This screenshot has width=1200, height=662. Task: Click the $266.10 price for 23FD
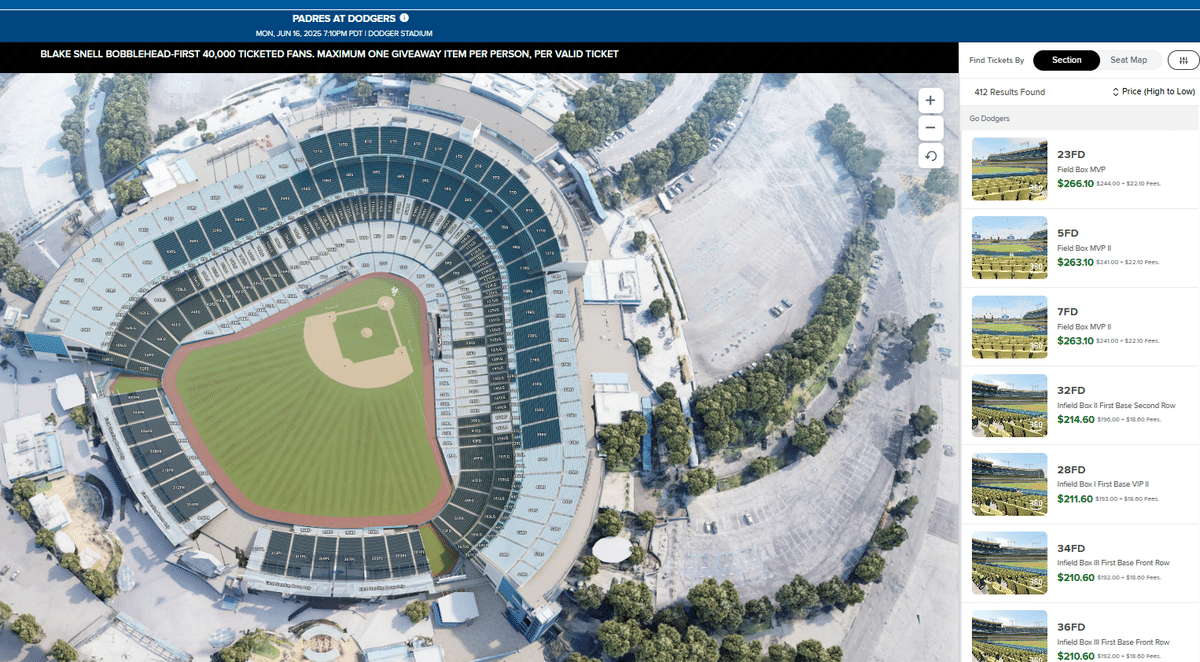1075,183
